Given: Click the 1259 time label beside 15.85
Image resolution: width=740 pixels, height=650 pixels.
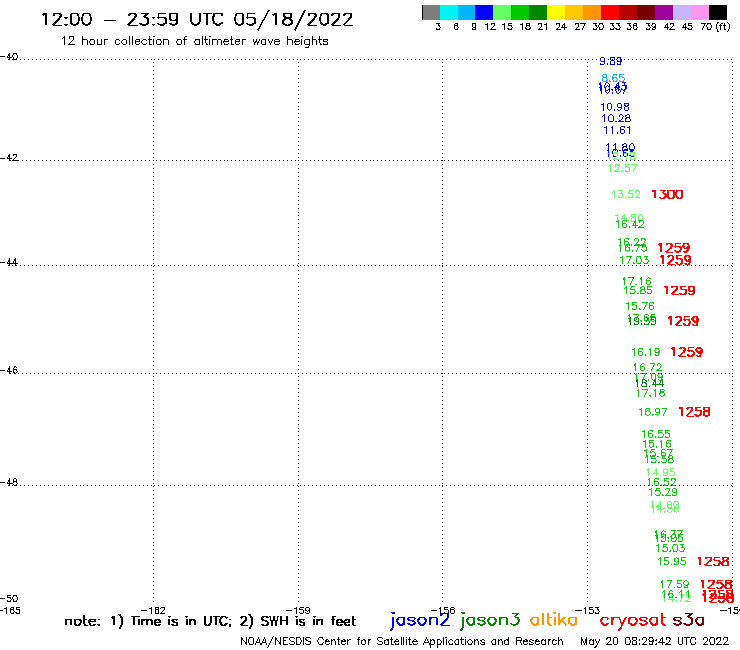Looking at the screenshot, I should (679, 290).
